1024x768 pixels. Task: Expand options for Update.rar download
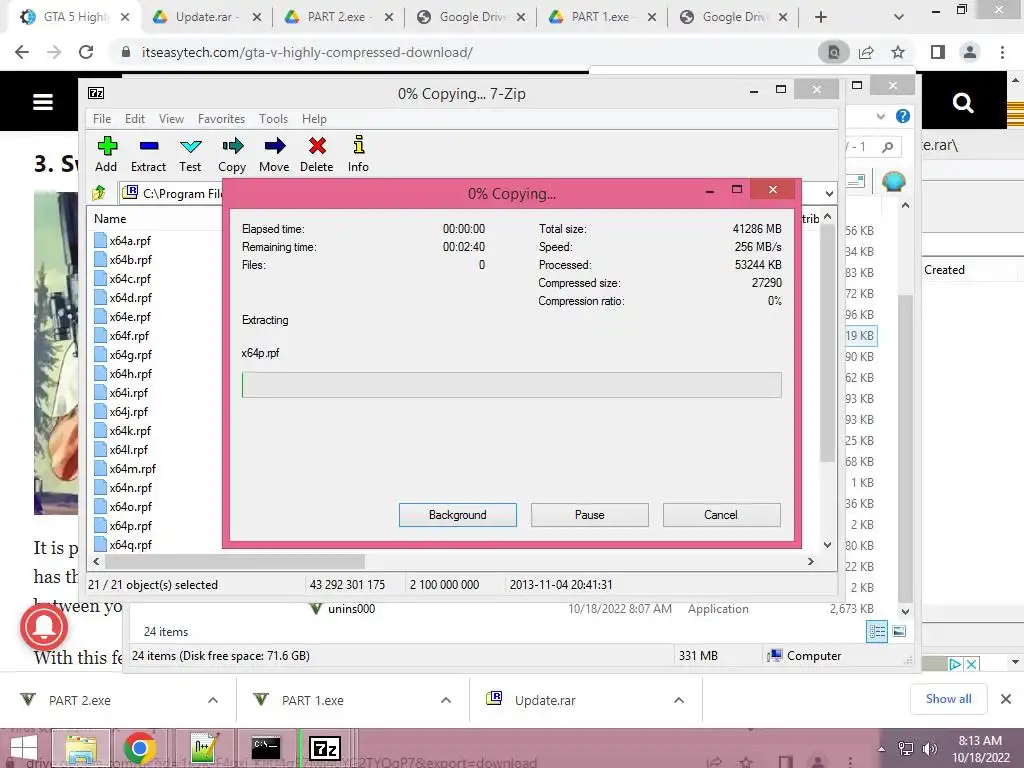(x=679, y=700)
